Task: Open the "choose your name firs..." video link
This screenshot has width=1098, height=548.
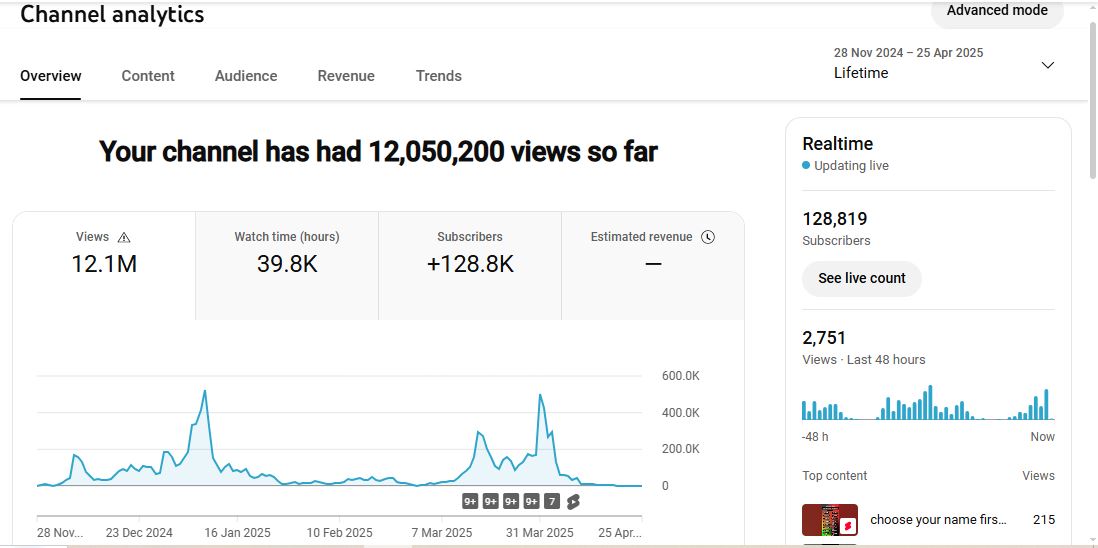Action: coord(938,520)
